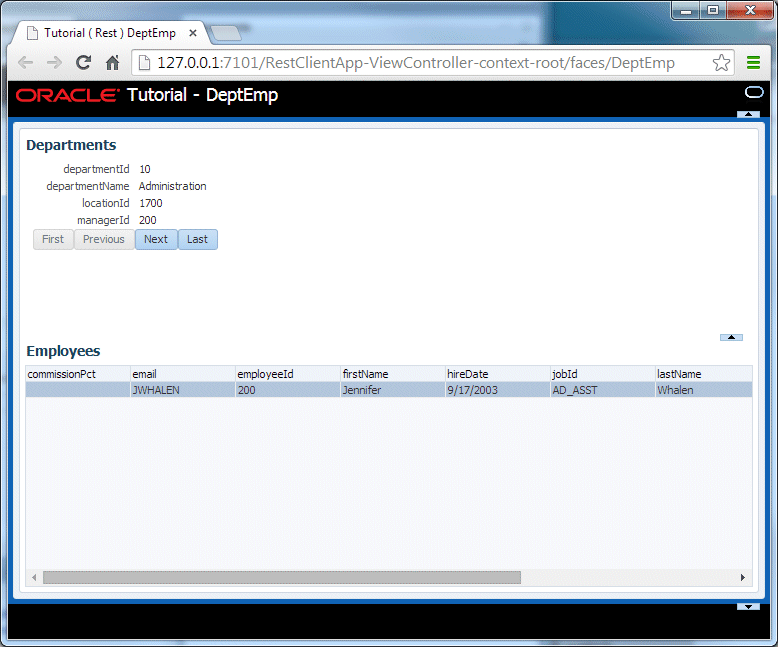Minimize the browser window
Screen dimensions: 778x647
coord(686,10)
